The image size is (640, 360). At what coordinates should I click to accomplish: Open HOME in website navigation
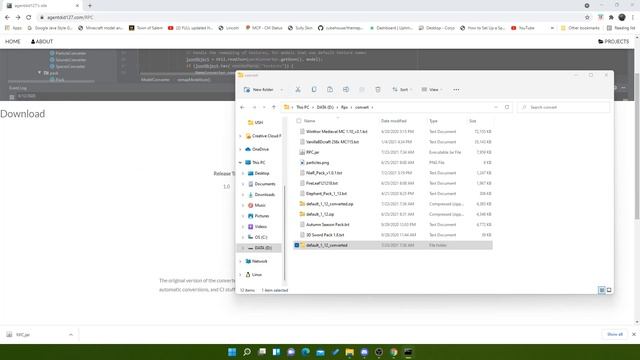13,42
